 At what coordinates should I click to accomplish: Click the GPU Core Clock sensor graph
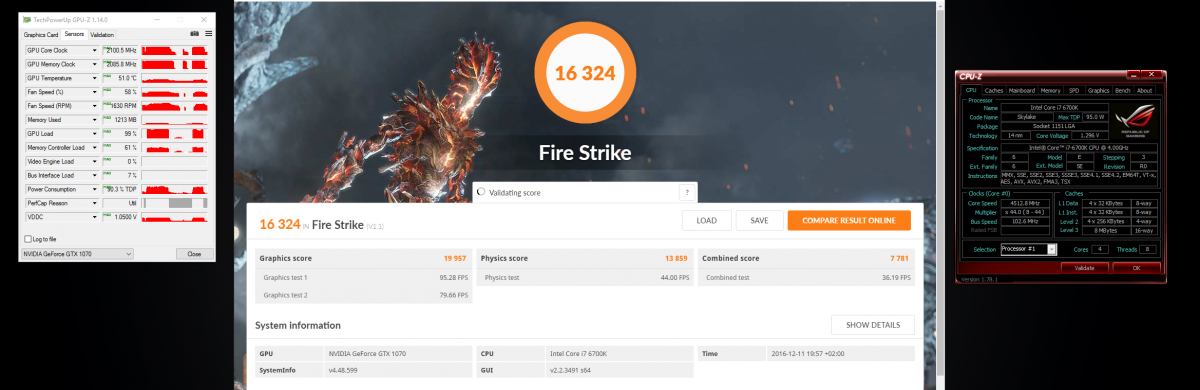[176, 50]
